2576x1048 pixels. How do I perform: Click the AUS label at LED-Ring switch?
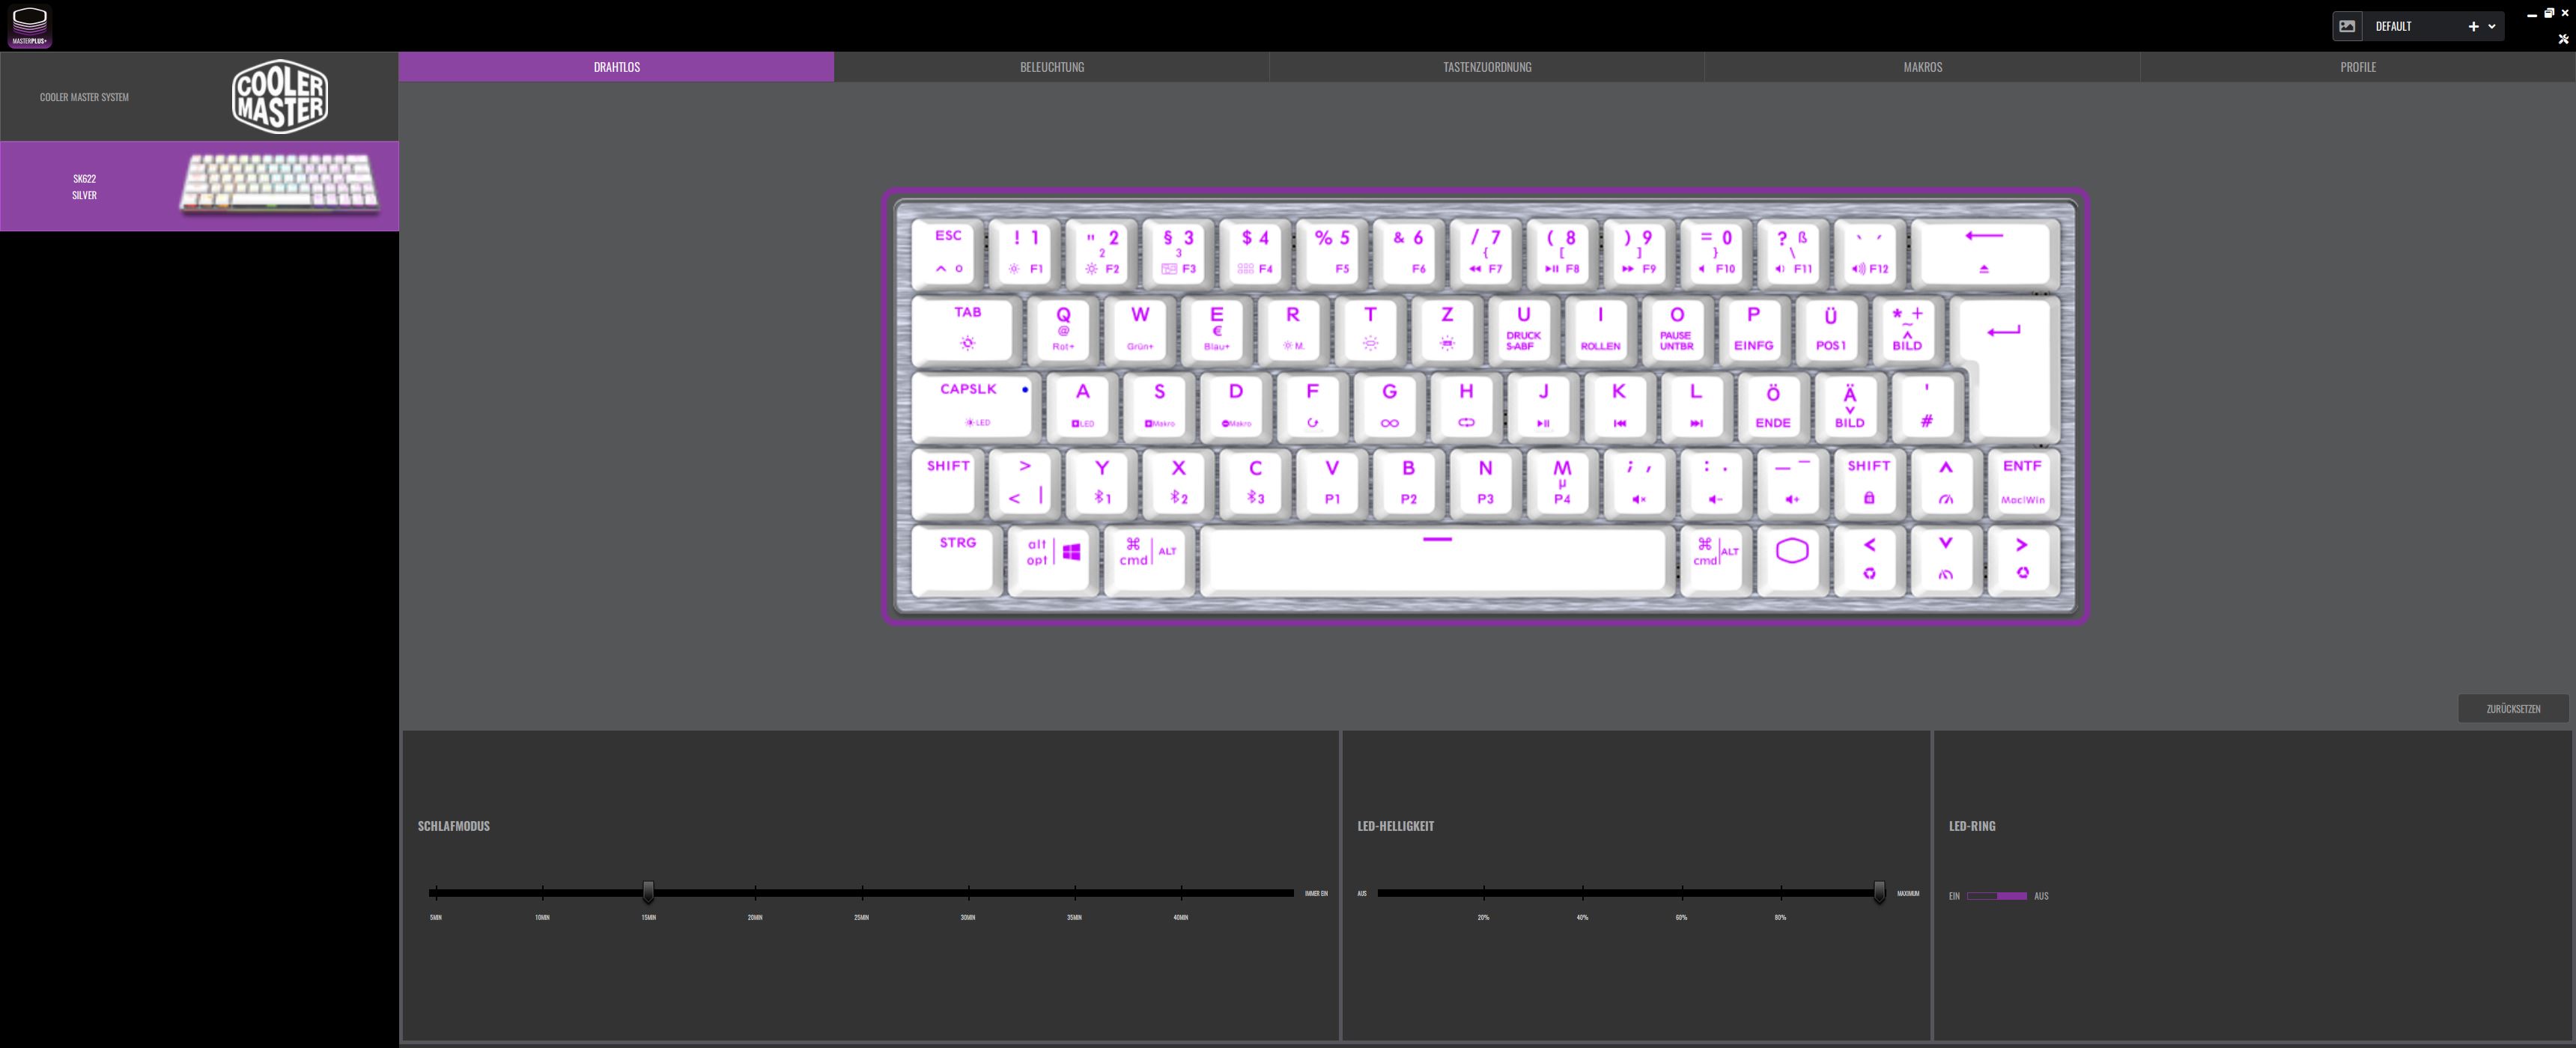2041,896
